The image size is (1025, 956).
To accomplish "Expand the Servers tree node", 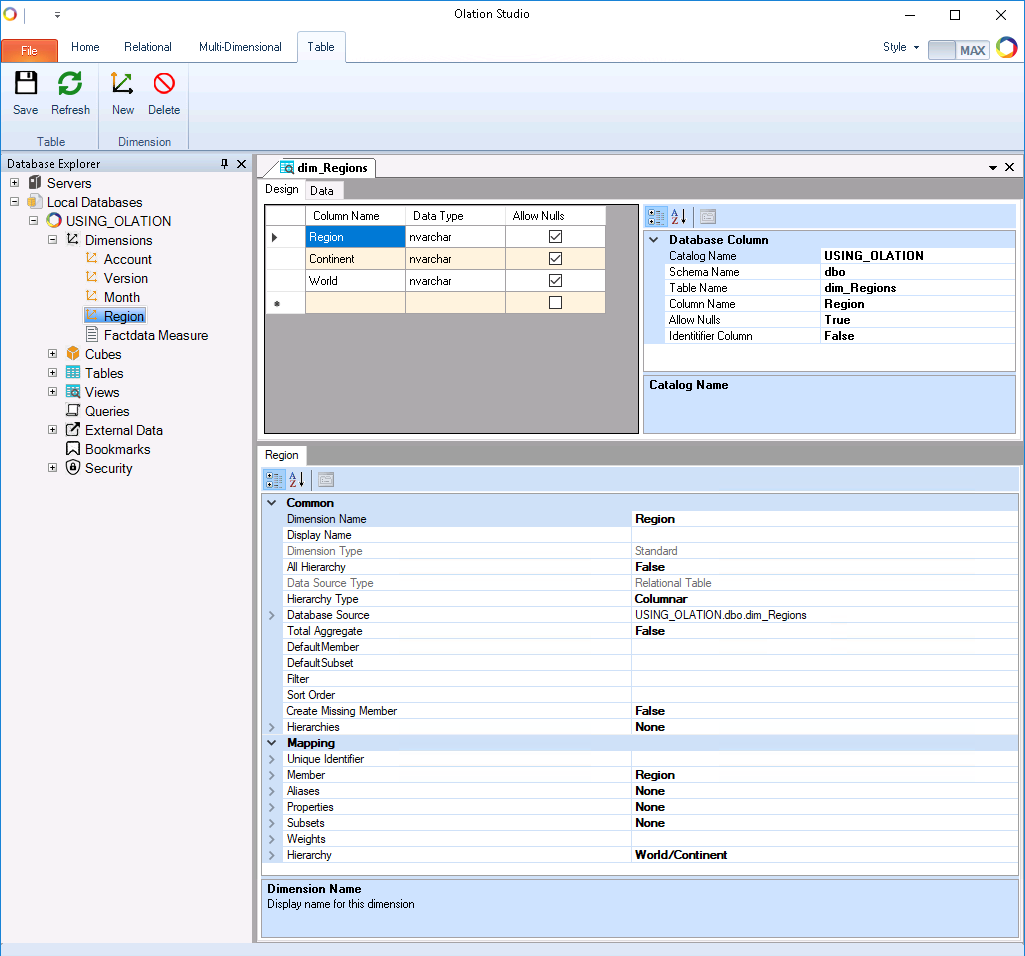I will pos(15,183).
